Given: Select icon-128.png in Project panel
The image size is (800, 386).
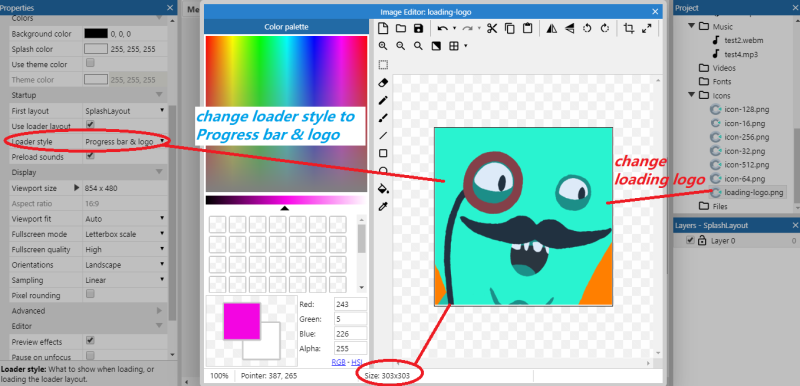Looking at the screenshot, I should click(747, 109).
